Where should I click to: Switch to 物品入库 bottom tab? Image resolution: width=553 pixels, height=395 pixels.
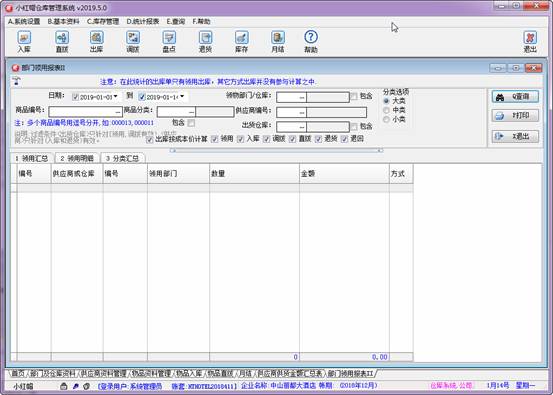pyautogui.click(x=189, y=373)
